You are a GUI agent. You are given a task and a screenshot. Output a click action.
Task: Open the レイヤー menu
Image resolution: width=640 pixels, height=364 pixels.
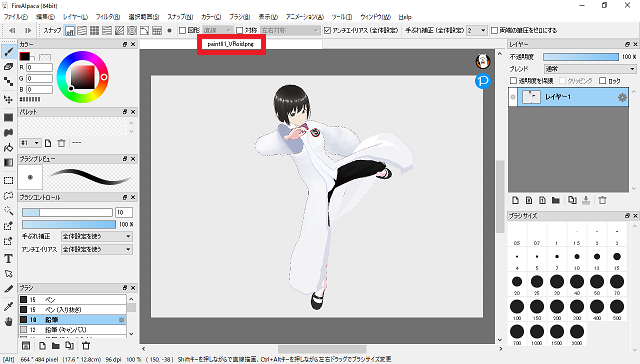[x=75, y=17]
